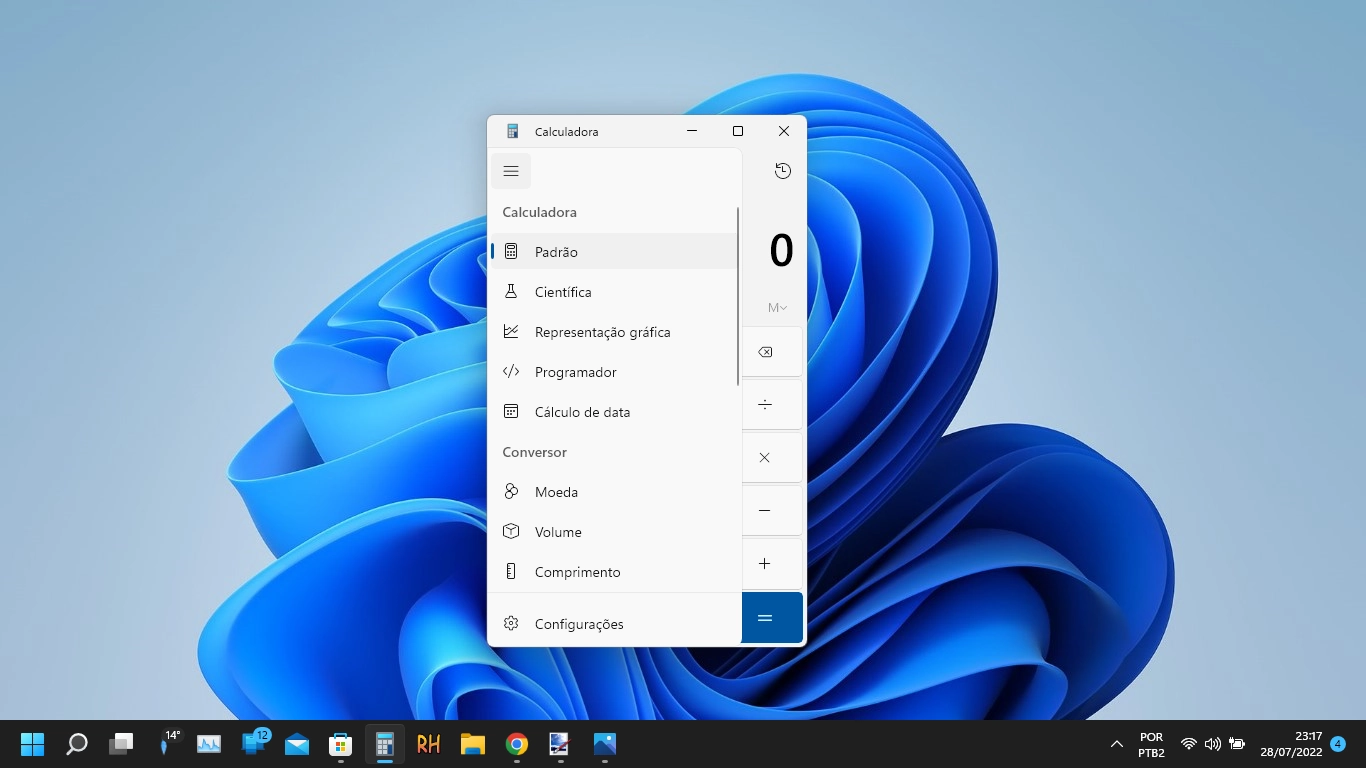Expand the M memory dropdown
This screenshot has height=768, width=1366.
[777, 308]
